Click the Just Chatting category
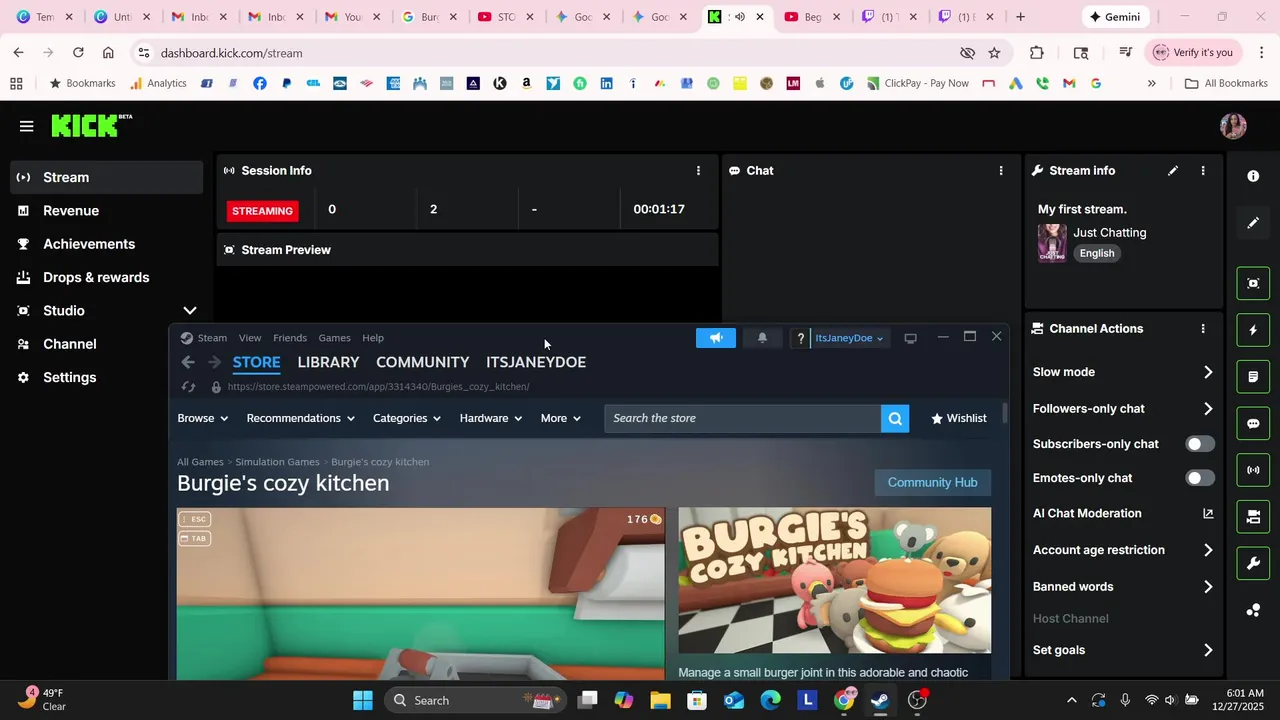 tap(1110, 233)
